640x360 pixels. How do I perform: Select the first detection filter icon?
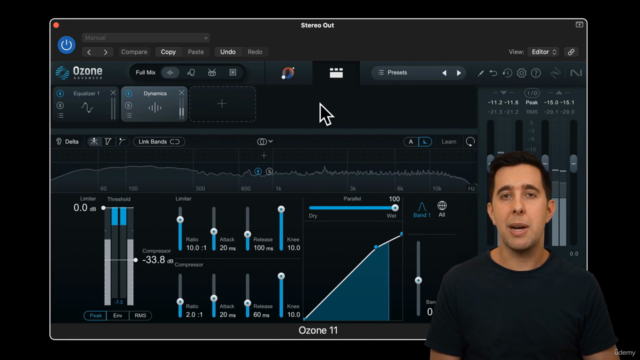(x=94, y=142)
